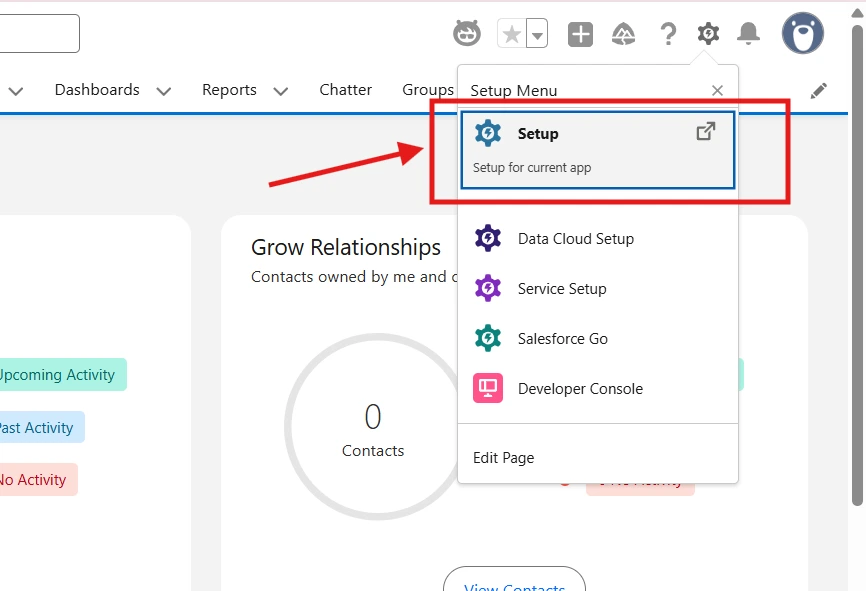This screenshot has height=591, width=866.
Task: Open the favorites list dropdown arrow
Action: point(538,35)
